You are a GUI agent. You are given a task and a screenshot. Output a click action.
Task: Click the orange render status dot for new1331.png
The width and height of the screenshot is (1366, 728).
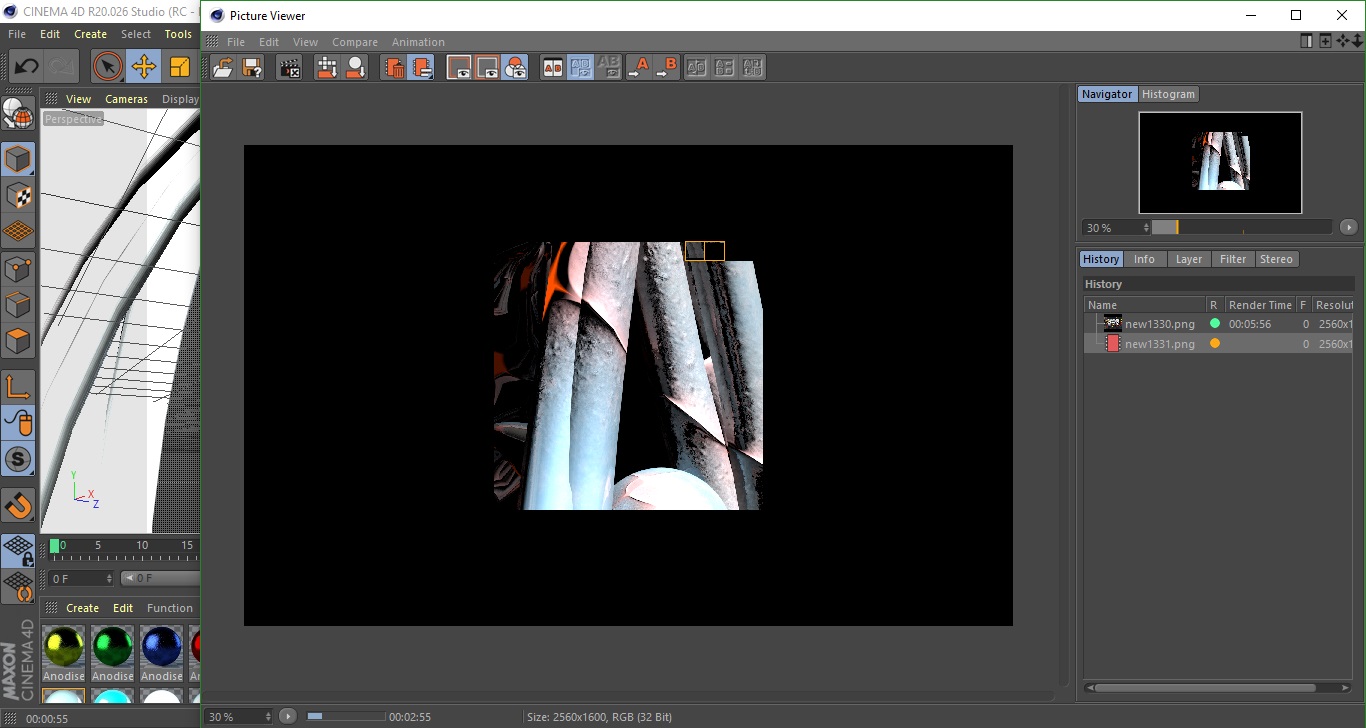[x=1214, y=343]
